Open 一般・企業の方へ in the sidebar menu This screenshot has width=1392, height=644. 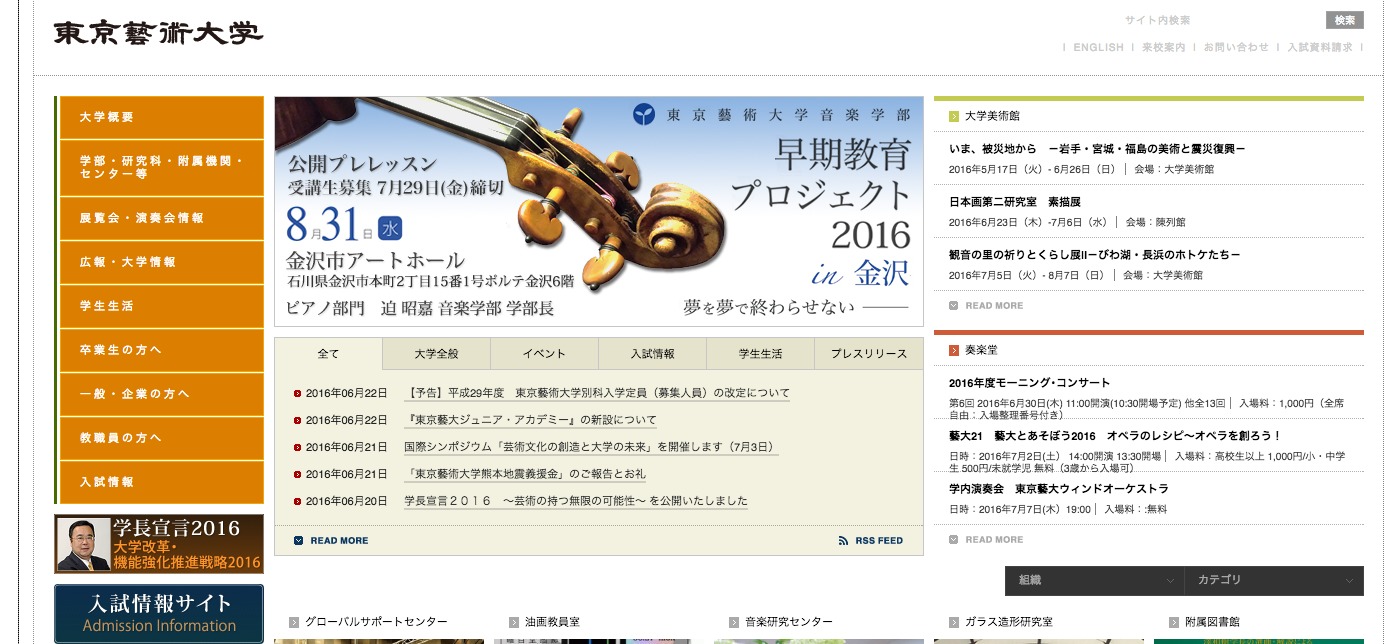pos(161,394)
